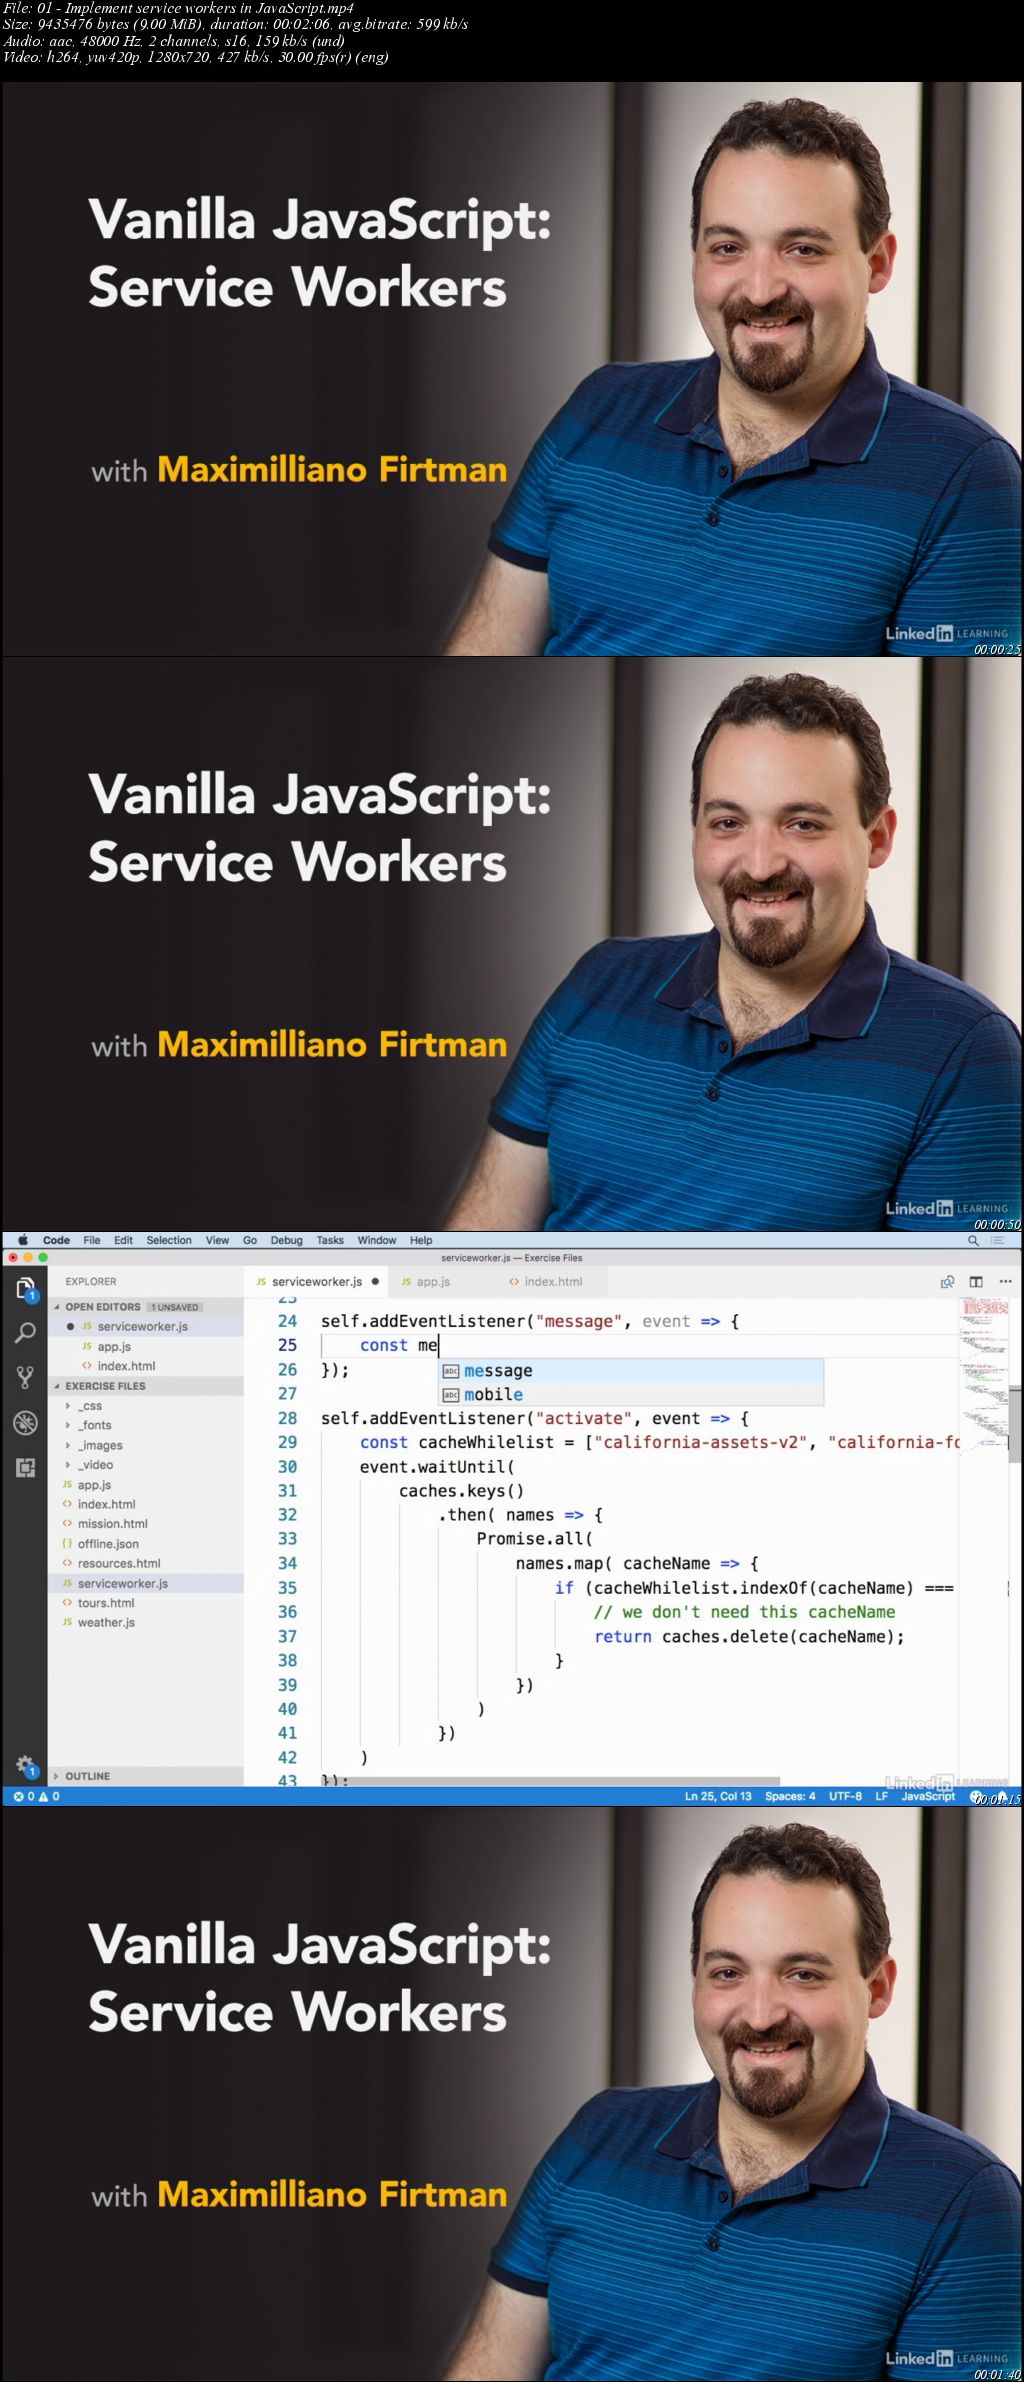Image resolution: width=1024 pixels, height=2382 pixels.
Task: Click Ln 25, Col 13 in status bar
Action: click(718, 1796)
